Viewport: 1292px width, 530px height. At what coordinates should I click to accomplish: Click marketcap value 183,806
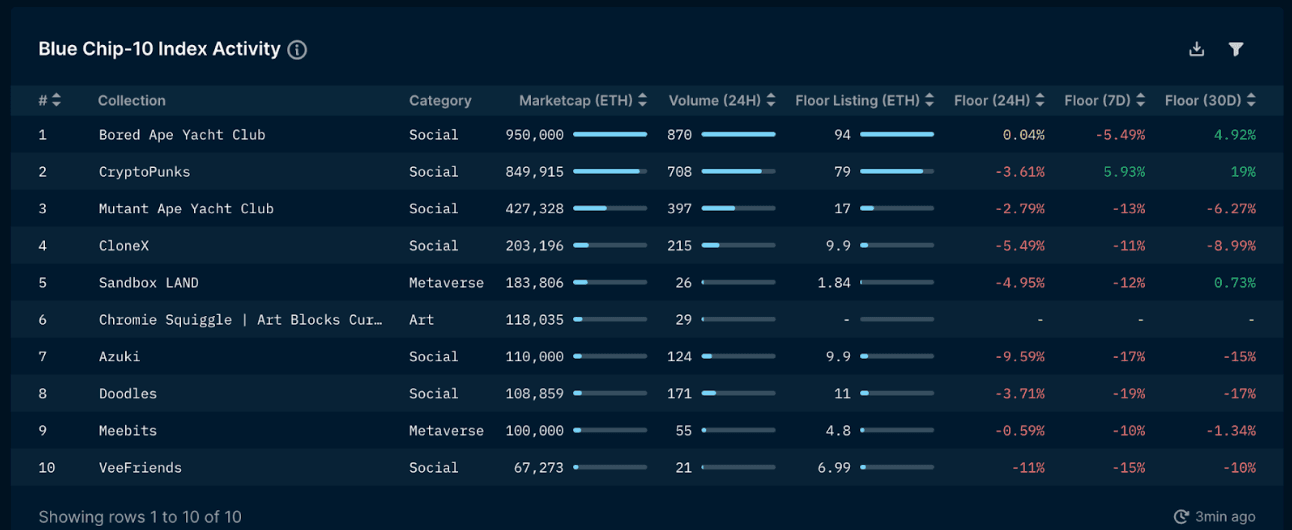click(535, 283)
